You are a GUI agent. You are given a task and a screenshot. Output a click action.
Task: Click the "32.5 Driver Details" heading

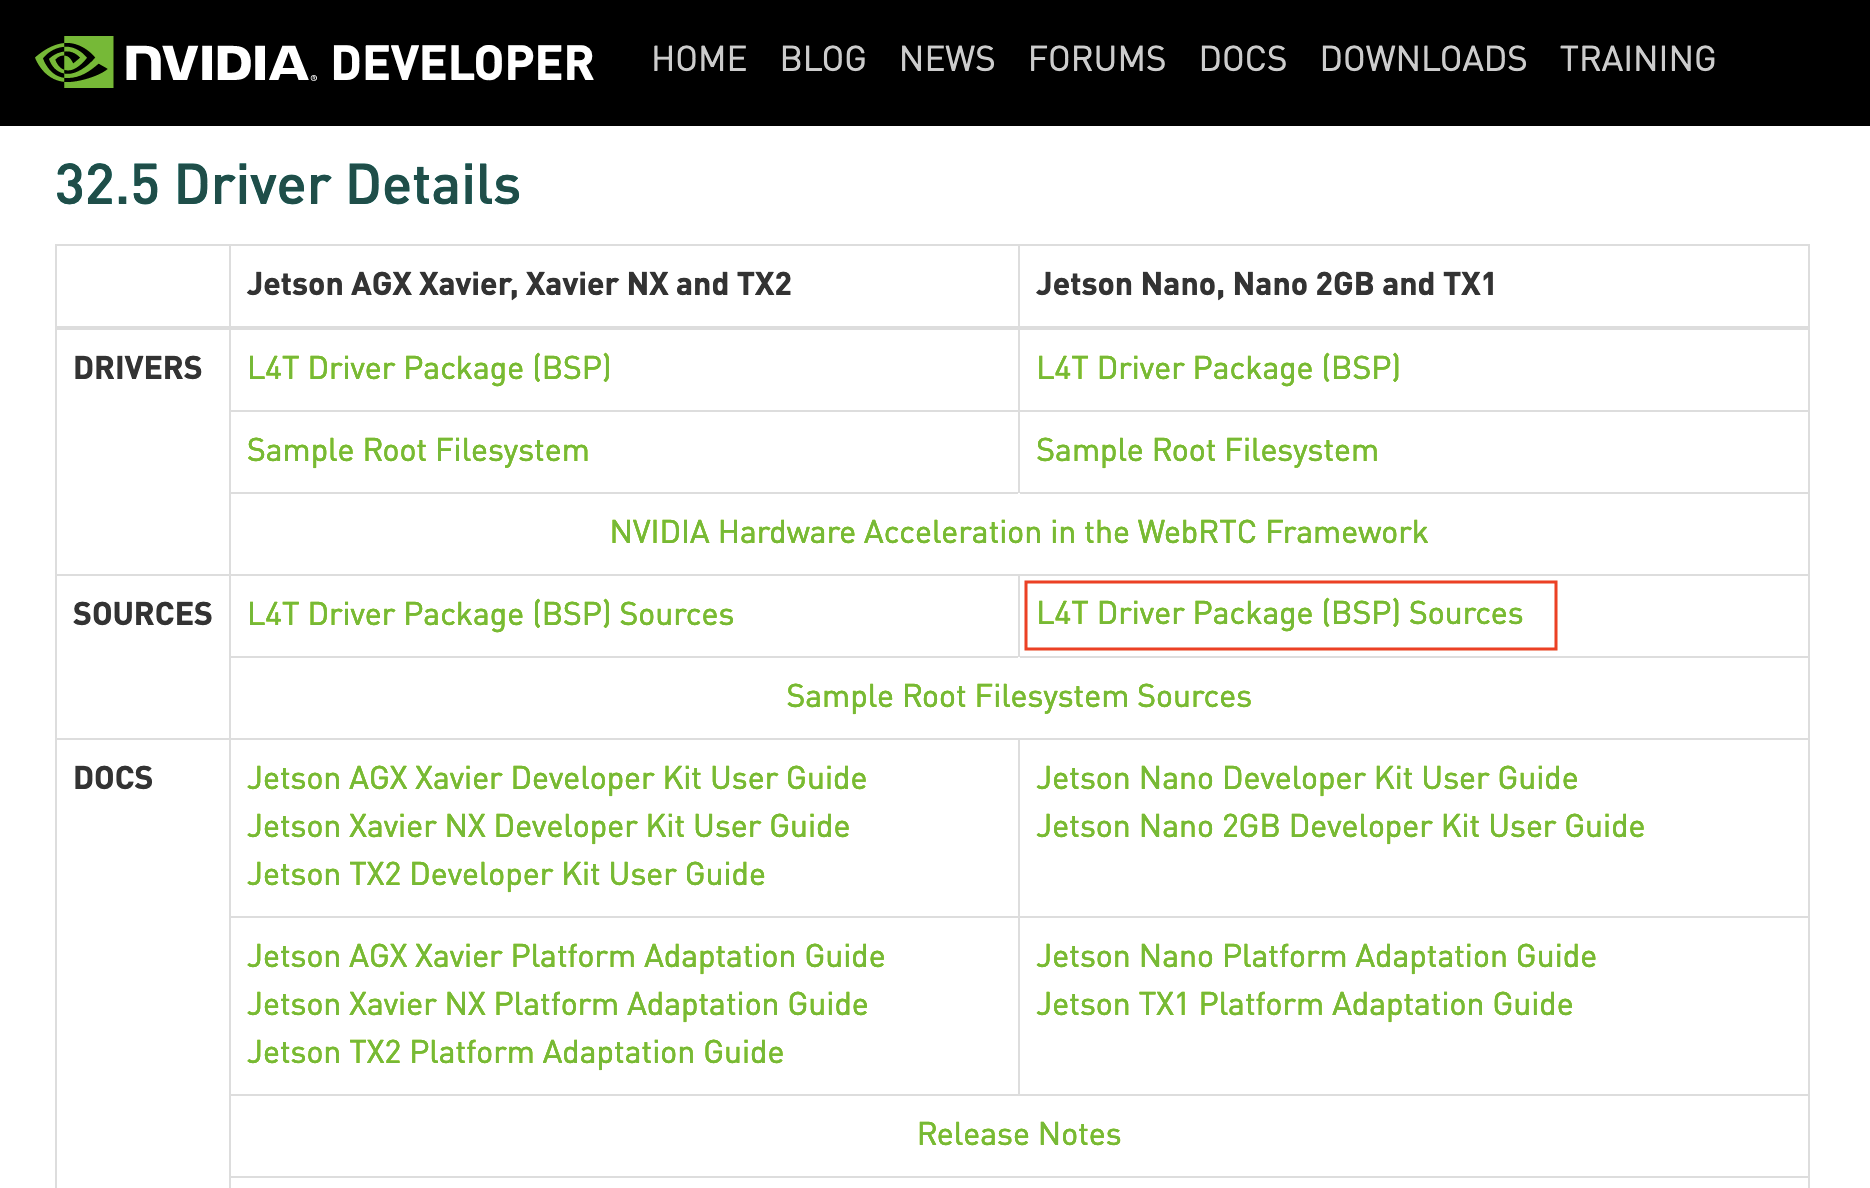(288, 185)
